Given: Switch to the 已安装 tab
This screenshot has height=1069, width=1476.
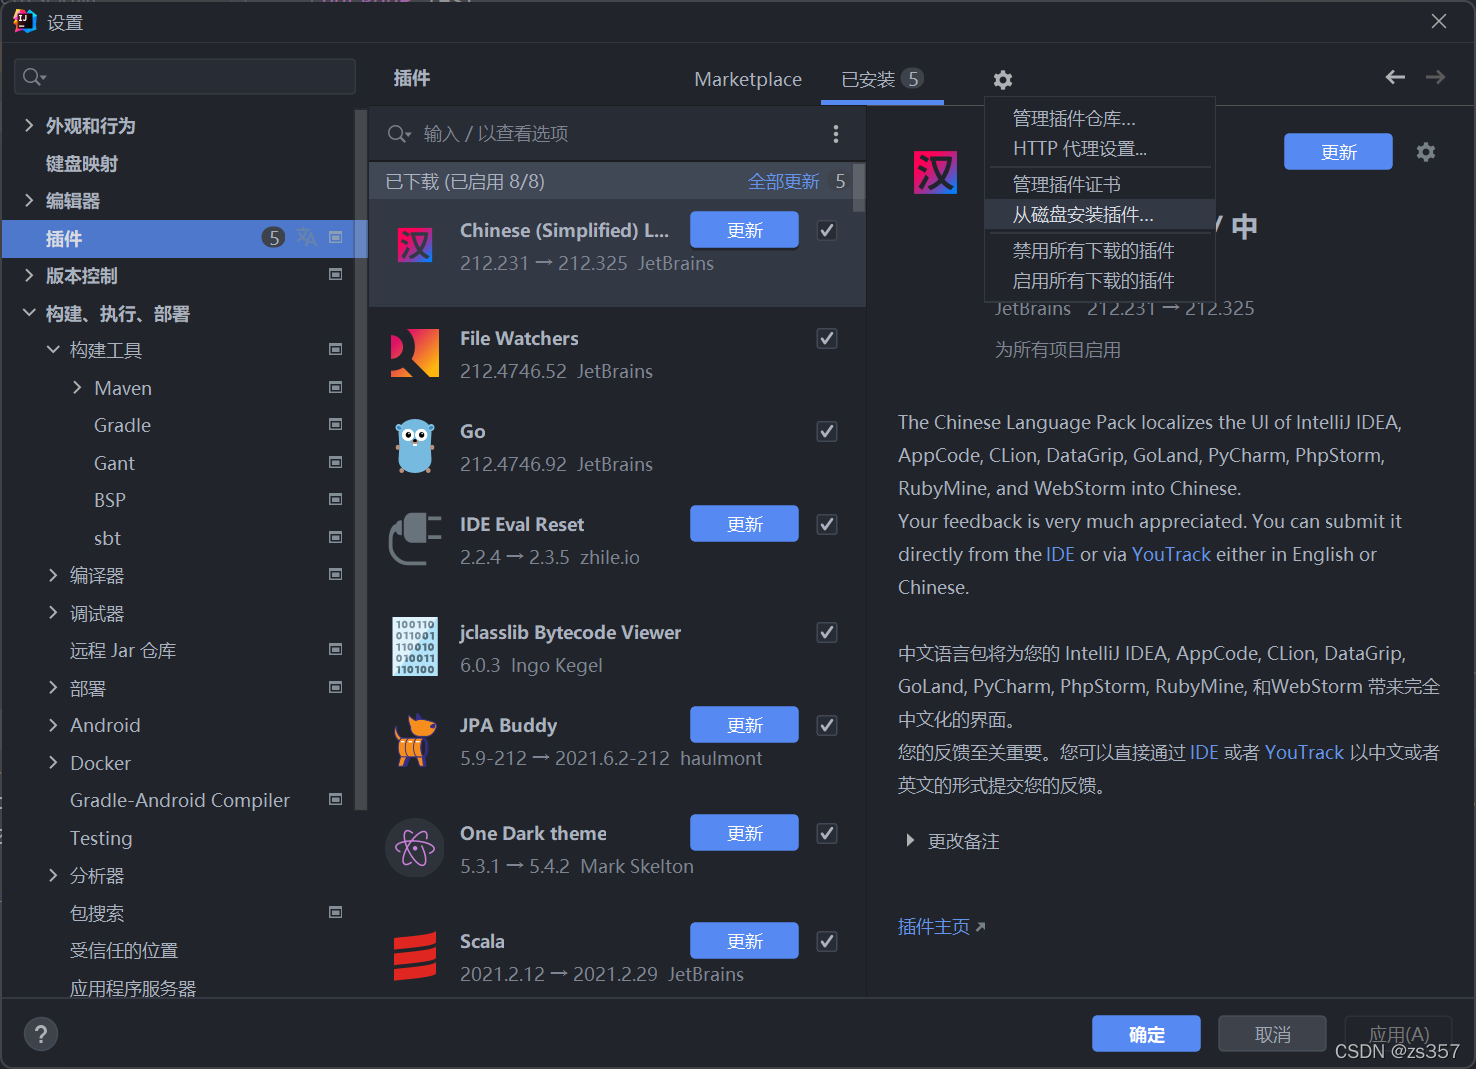Looking at the screenshot, I should coord(882,79).
